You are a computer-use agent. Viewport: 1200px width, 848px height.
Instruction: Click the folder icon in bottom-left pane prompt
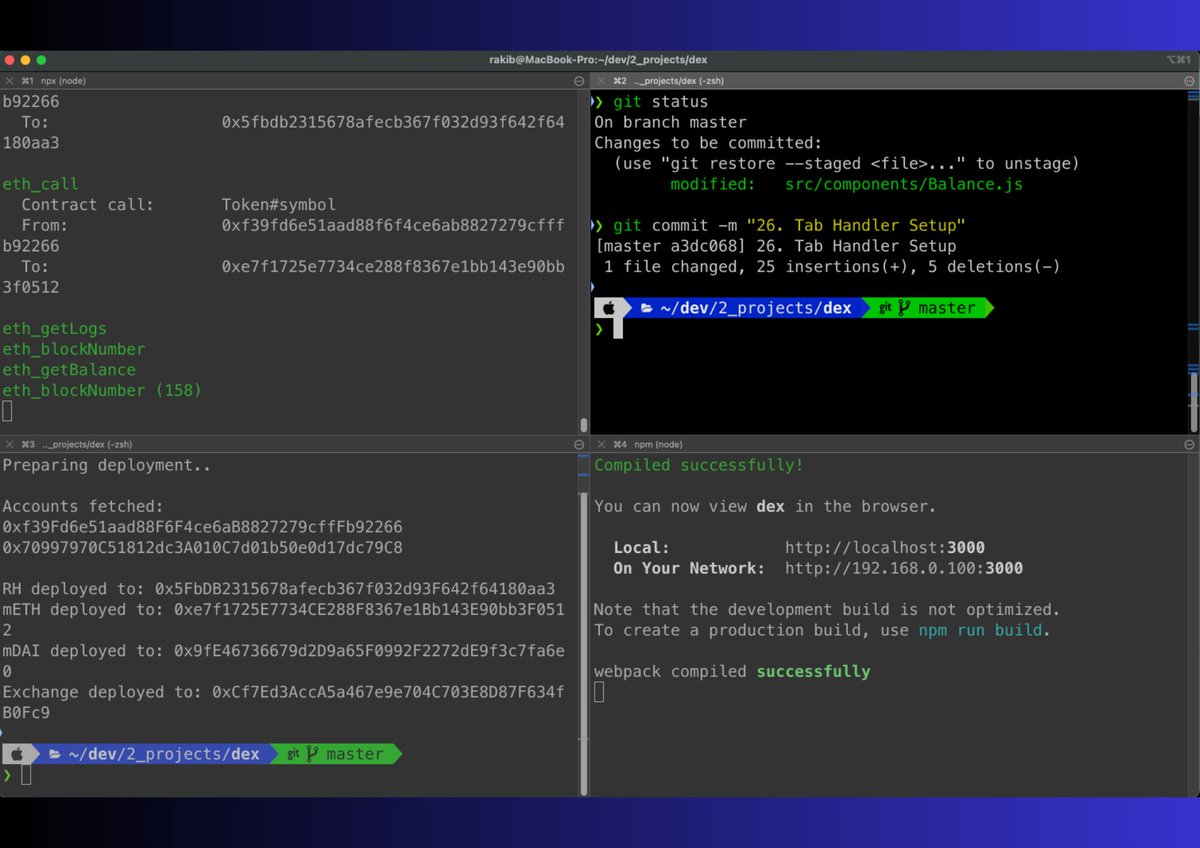pyautogui.click(x=55, y=754)
